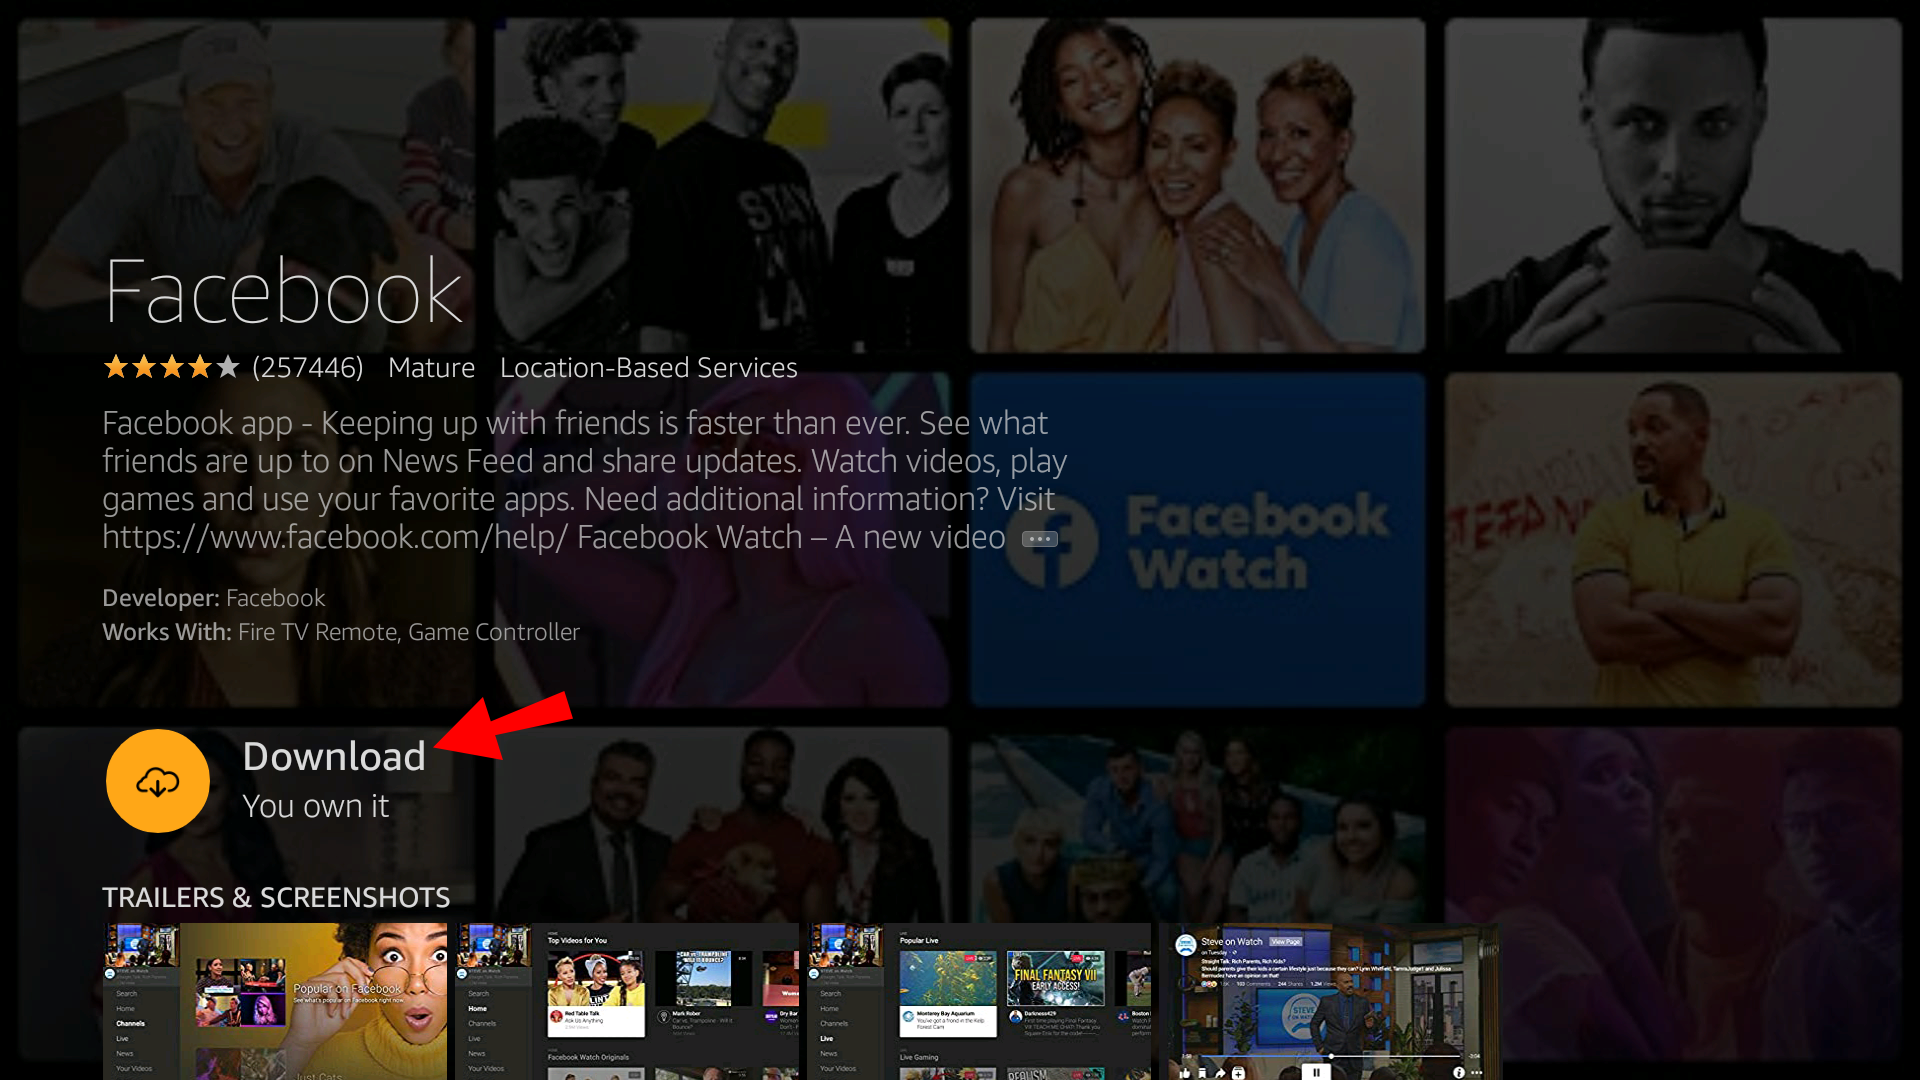1920x1080 pixels.
Task: Click the thumbs-up like icon in video screenshot
Action: [1185, 1073]
